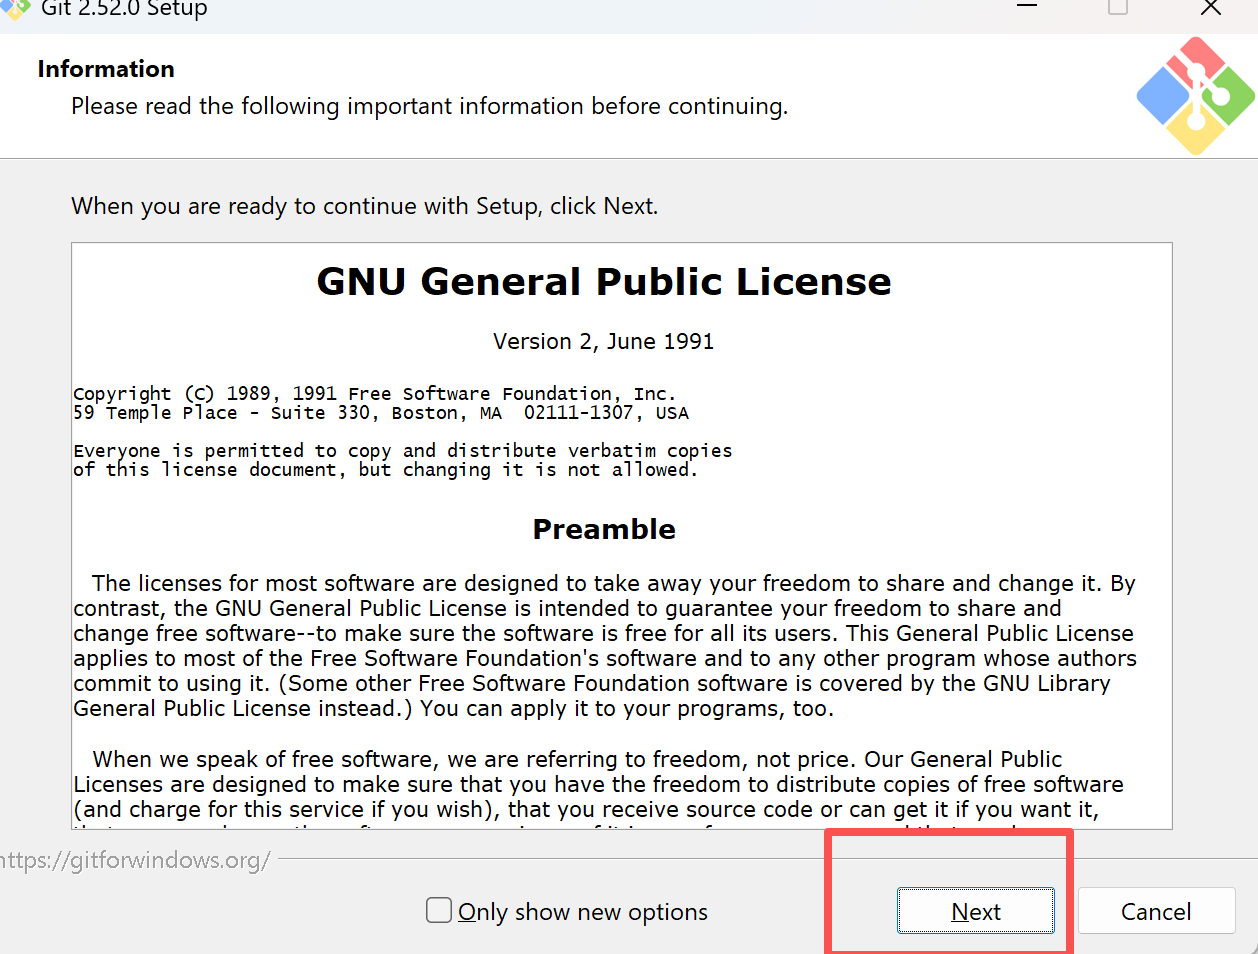Image resolution: width=1258 pixels, height=954 pixels.
Task: Close the Git Setup window
Action: 1210,8
